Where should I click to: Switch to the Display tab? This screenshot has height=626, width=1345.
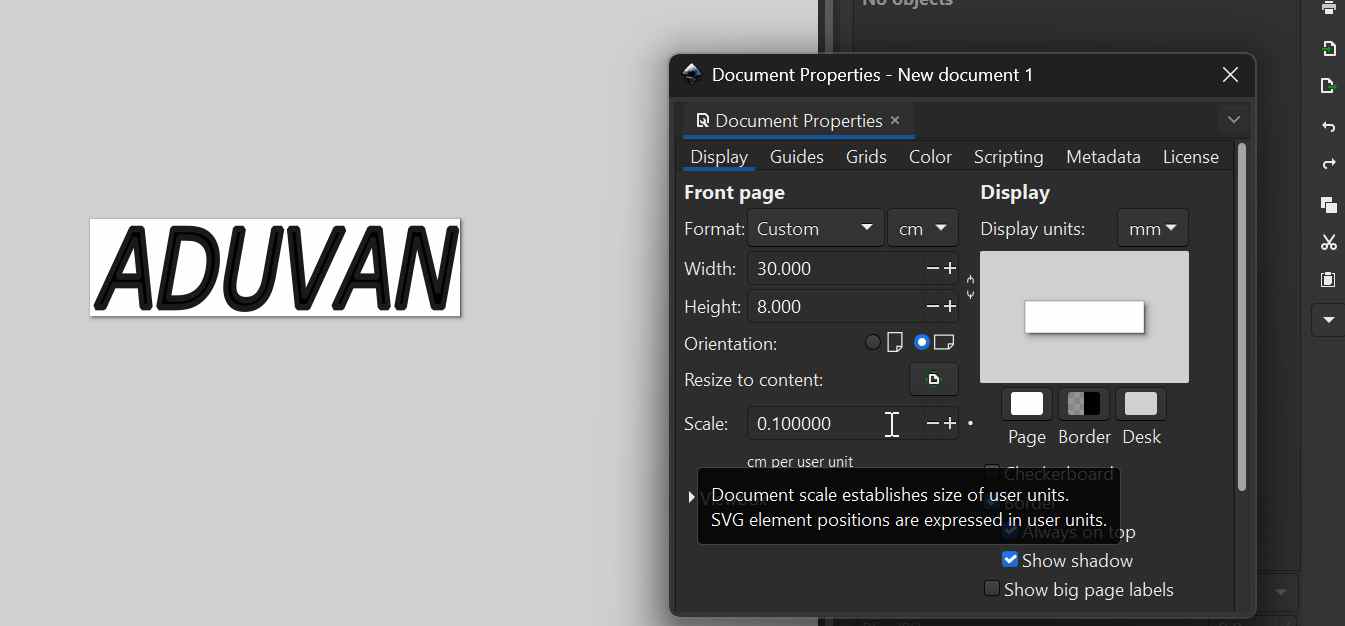(x=719, y=157)
